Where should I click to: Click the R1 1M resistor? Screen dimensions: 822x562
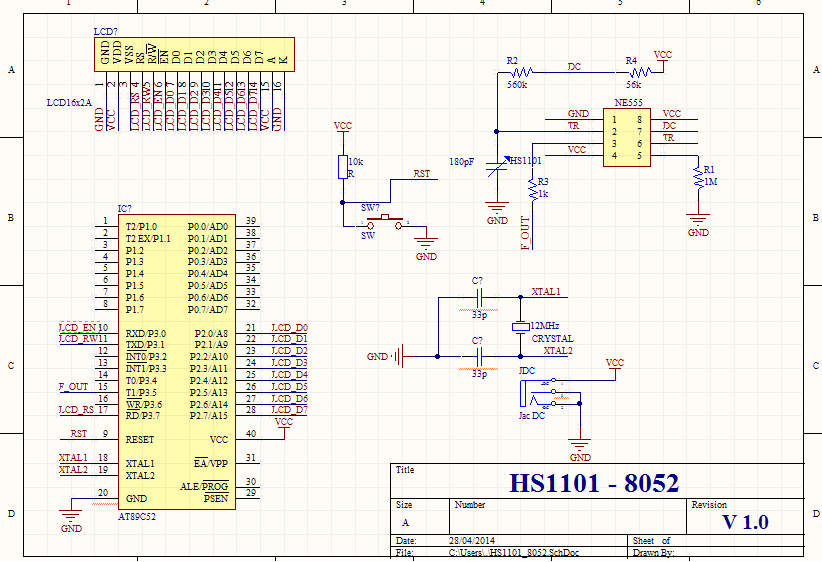698,178
